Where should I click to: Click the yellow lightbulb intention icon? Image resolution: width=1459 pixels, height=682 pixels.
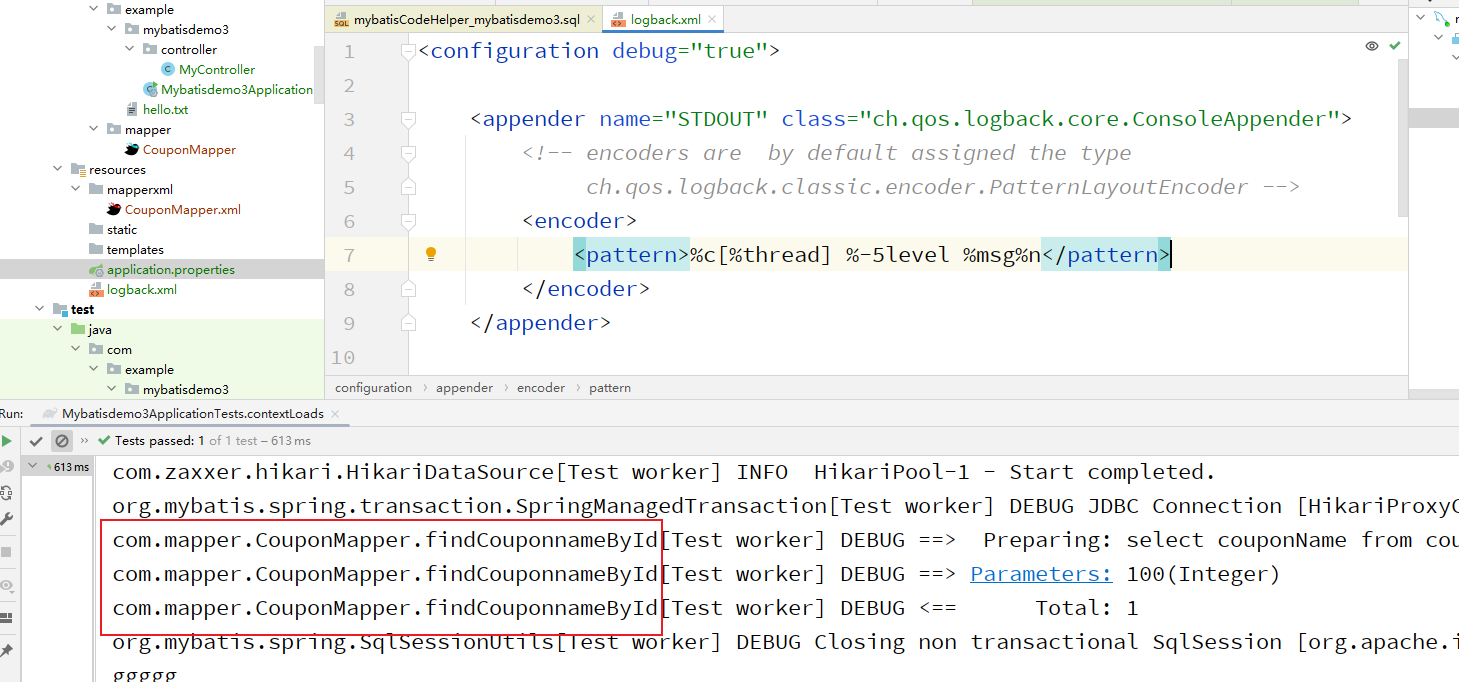pos(431,254)
